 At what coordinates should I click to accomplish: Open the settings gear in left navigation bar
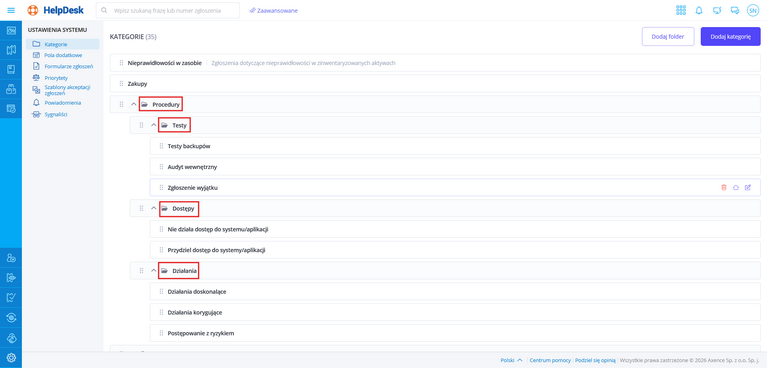(x=11, y=358)
